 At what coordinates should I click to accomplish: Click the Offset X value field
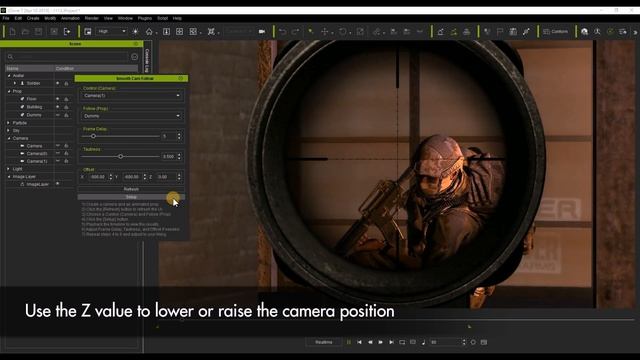pos(98,177)
